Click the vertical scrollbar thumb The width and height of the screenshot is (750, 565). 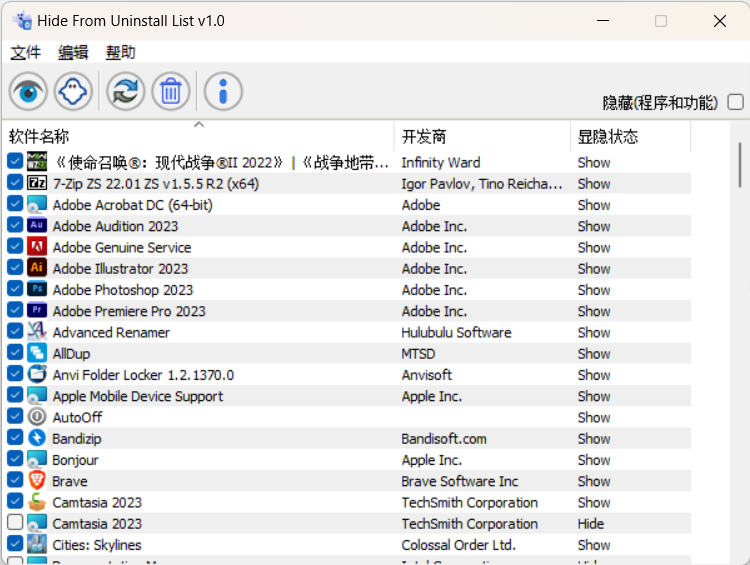[x=740, y=165]
